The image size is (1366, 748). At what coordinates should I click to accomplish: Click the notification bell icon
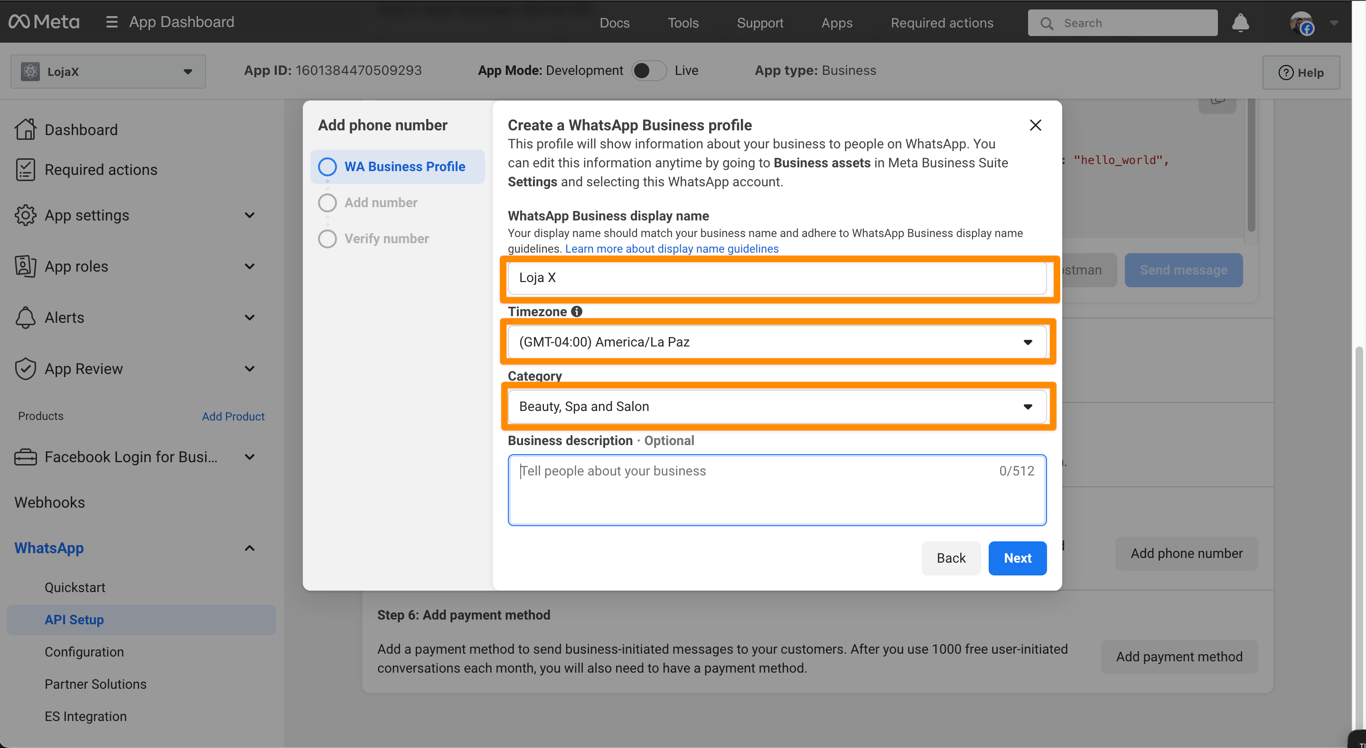click(1240, 22)
